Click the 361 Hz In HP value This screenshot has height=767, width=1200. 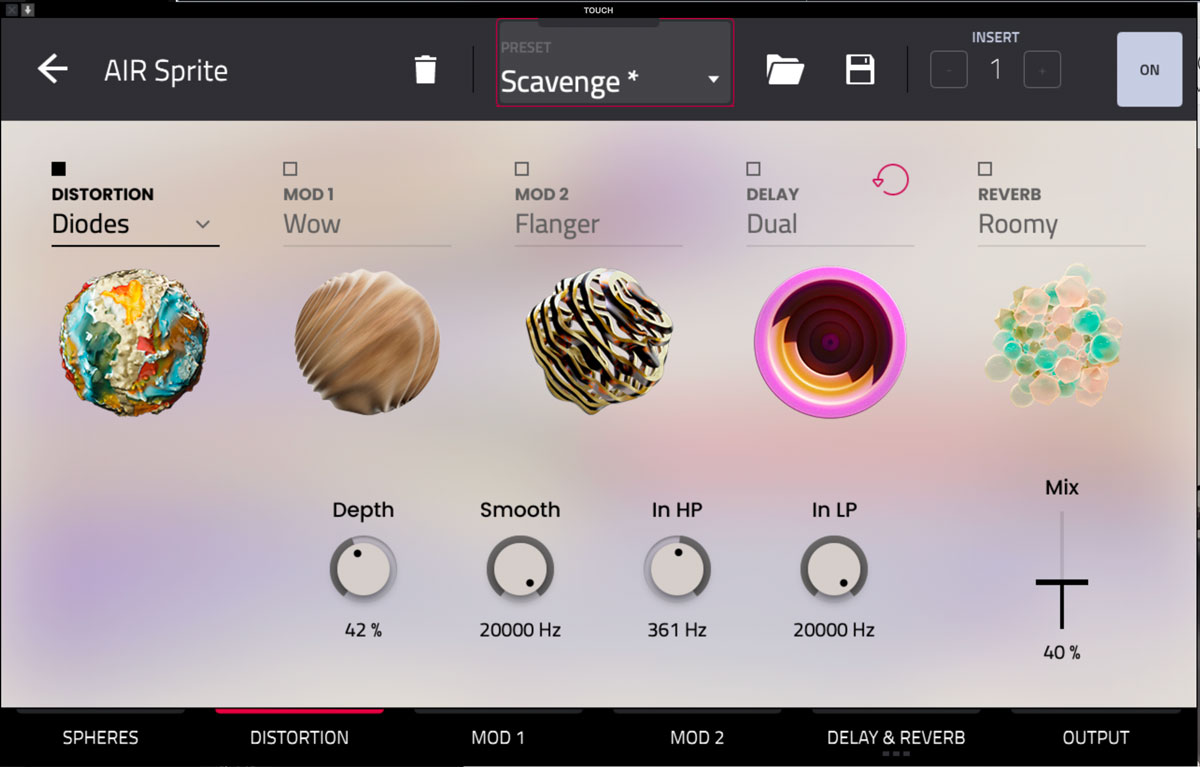[x=677, y=630]
